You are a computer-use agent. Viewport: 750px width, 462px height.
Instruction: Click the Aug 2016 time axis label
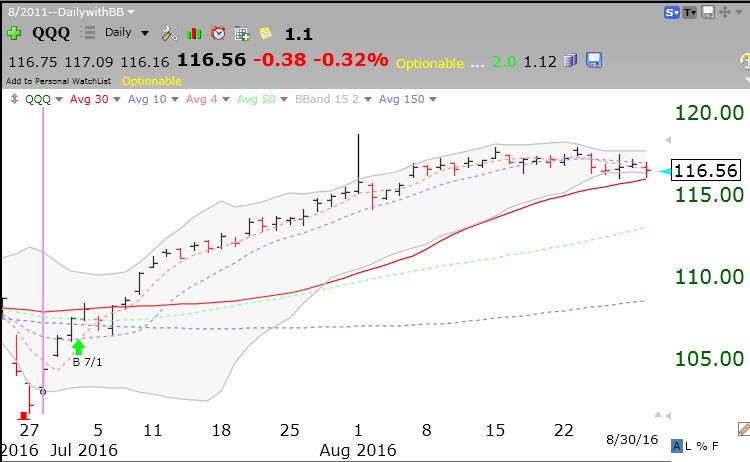tap(358, 450)
